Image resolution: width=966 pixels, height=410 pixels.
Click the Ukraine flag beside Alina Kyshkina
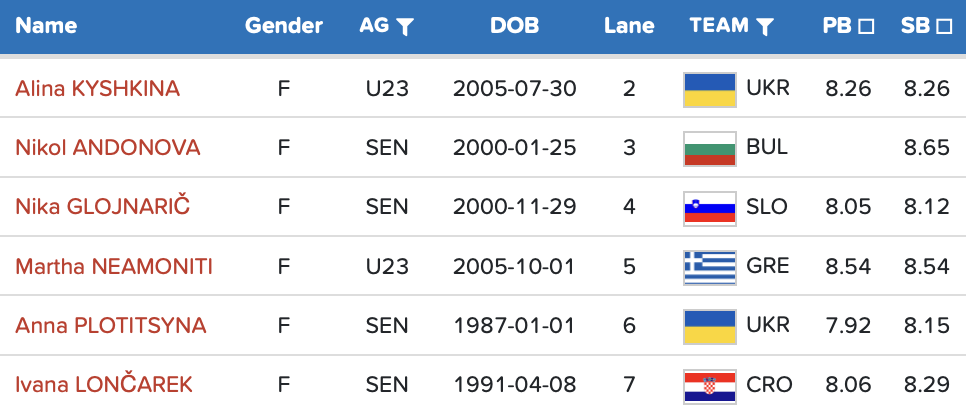click(x=710, y=89)
